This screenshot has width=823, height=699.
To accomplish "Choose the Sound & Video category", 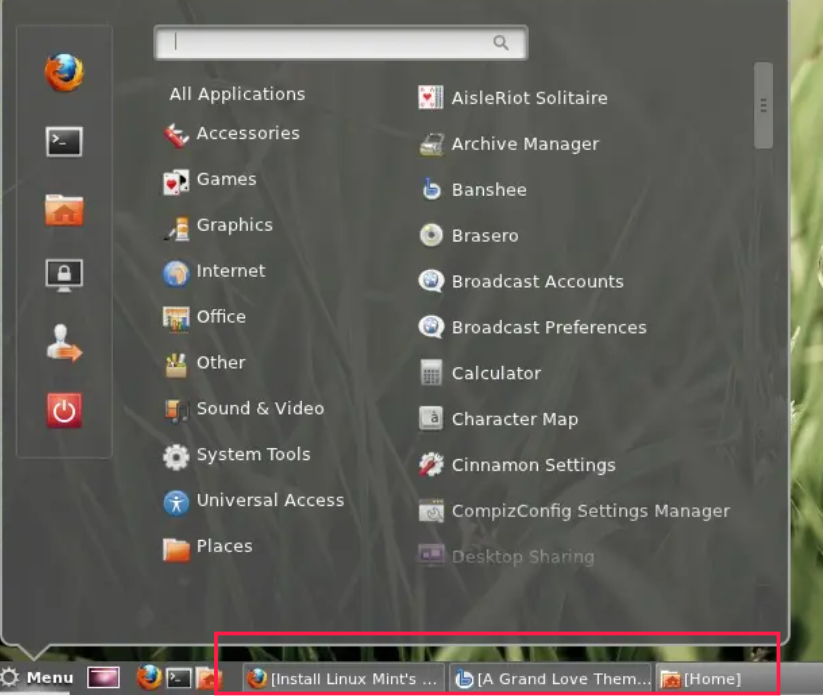I will (244, 409).
